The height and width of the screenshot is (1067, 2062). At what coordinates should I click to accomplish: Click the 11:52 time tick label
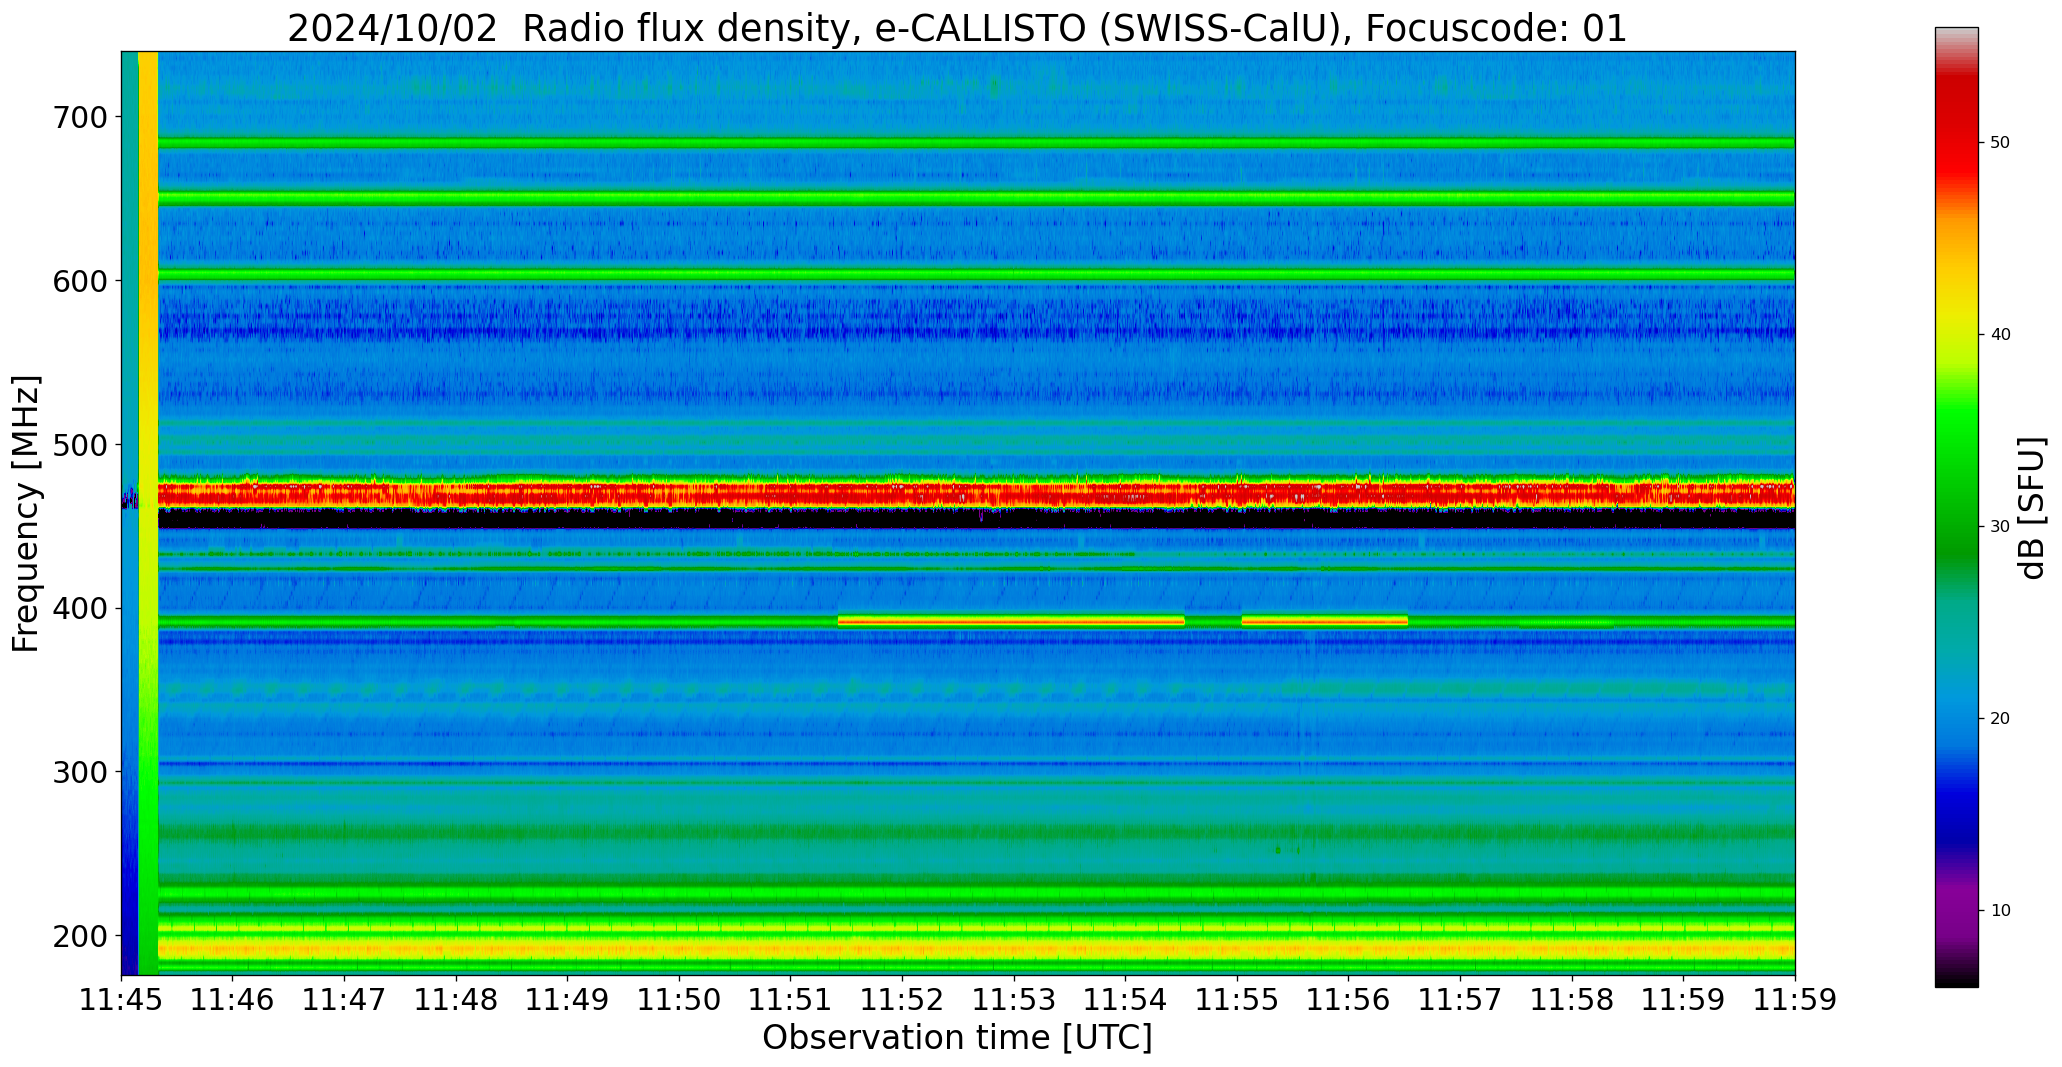coord(903,1000)
